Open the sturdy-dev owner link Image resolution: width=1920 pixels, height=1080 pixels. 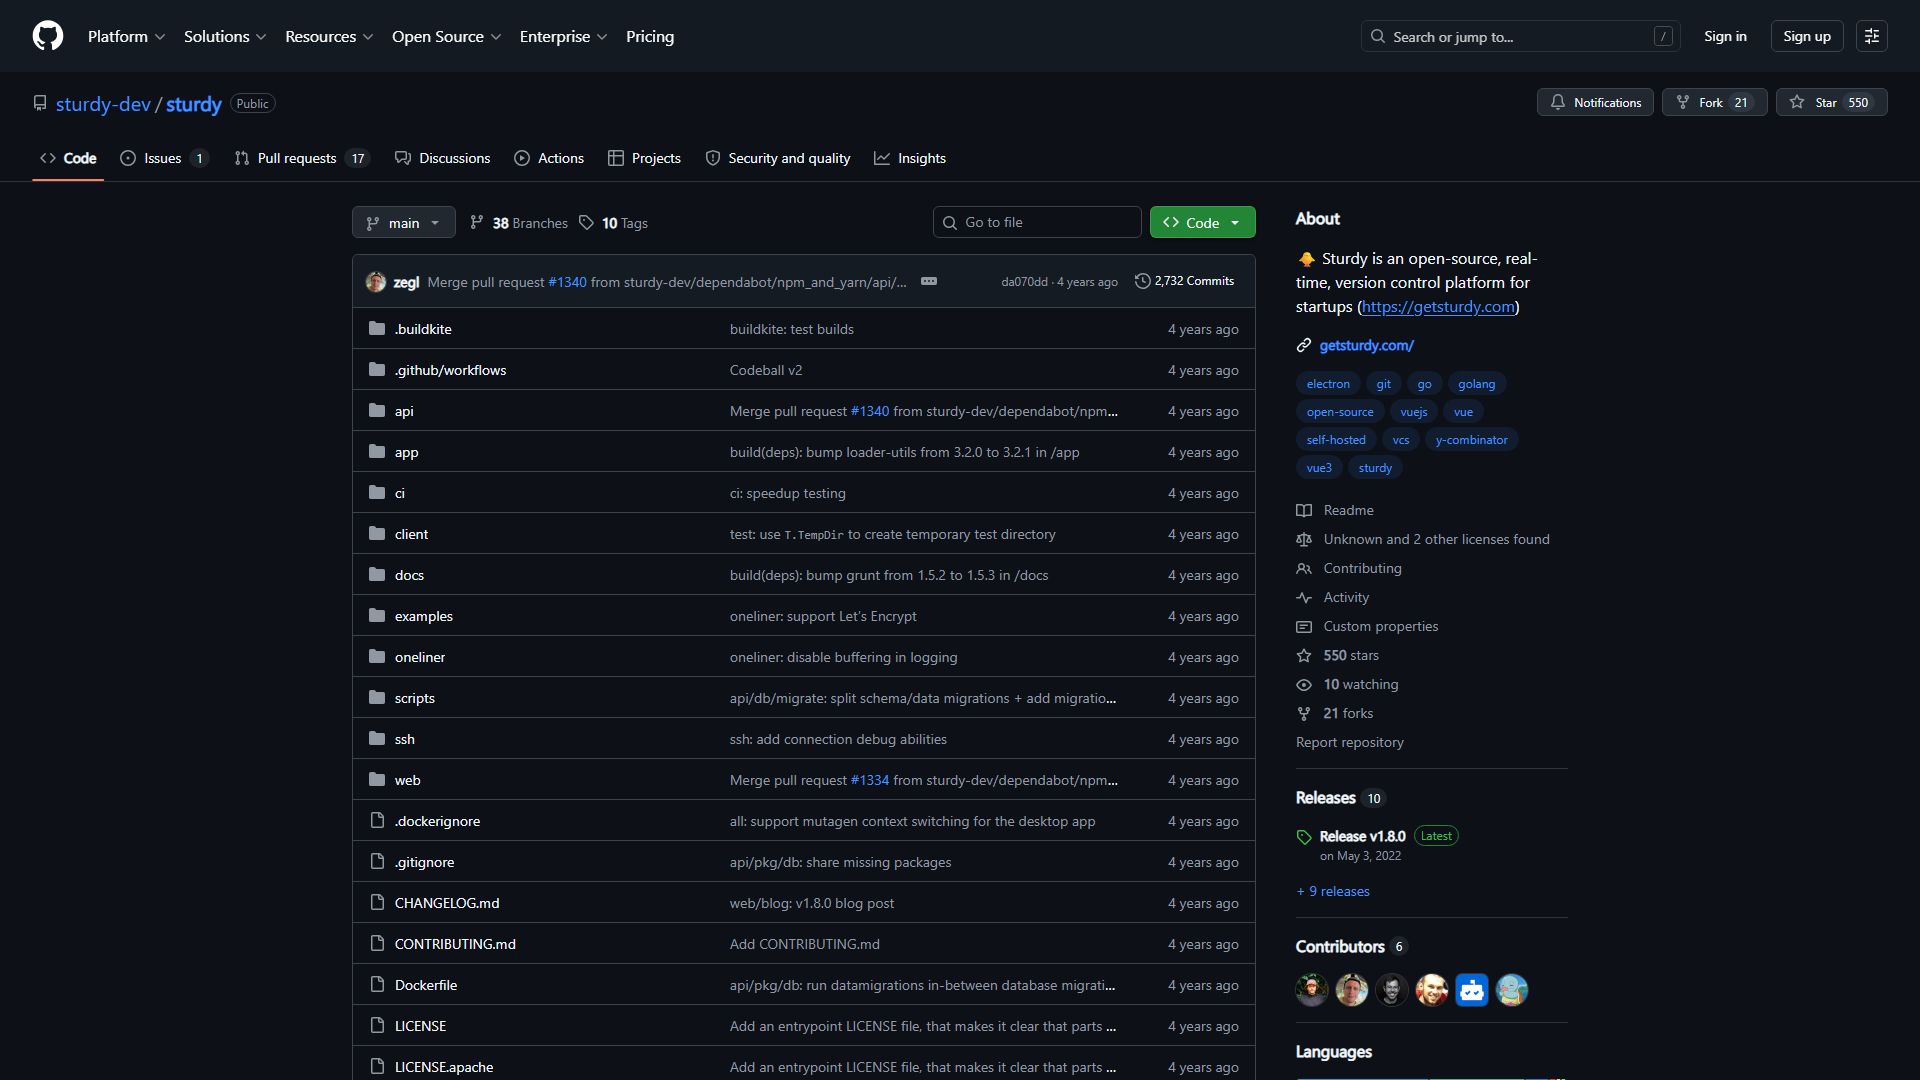(x=103, y=104)
